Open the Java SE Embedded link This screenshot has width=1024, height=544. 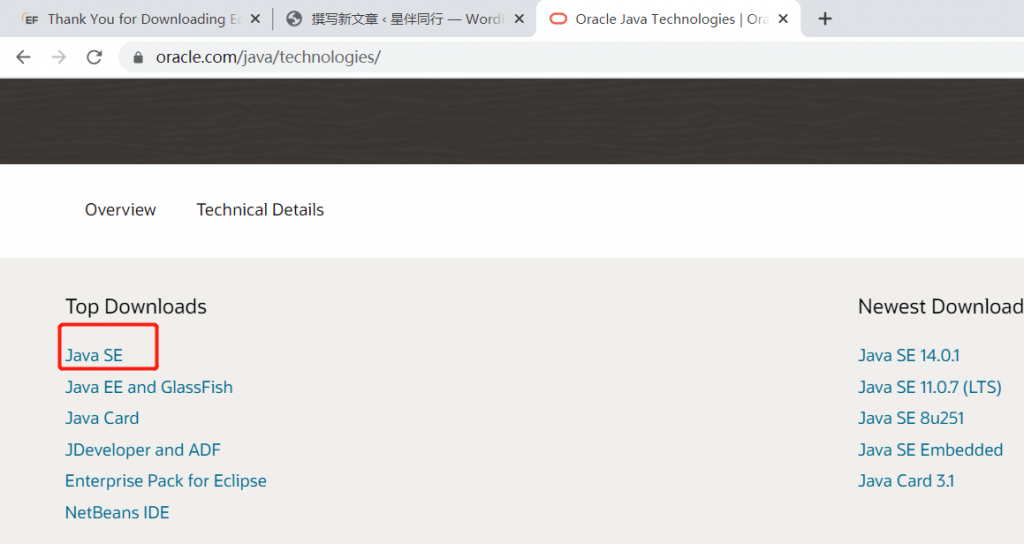[x=930, y=450]
